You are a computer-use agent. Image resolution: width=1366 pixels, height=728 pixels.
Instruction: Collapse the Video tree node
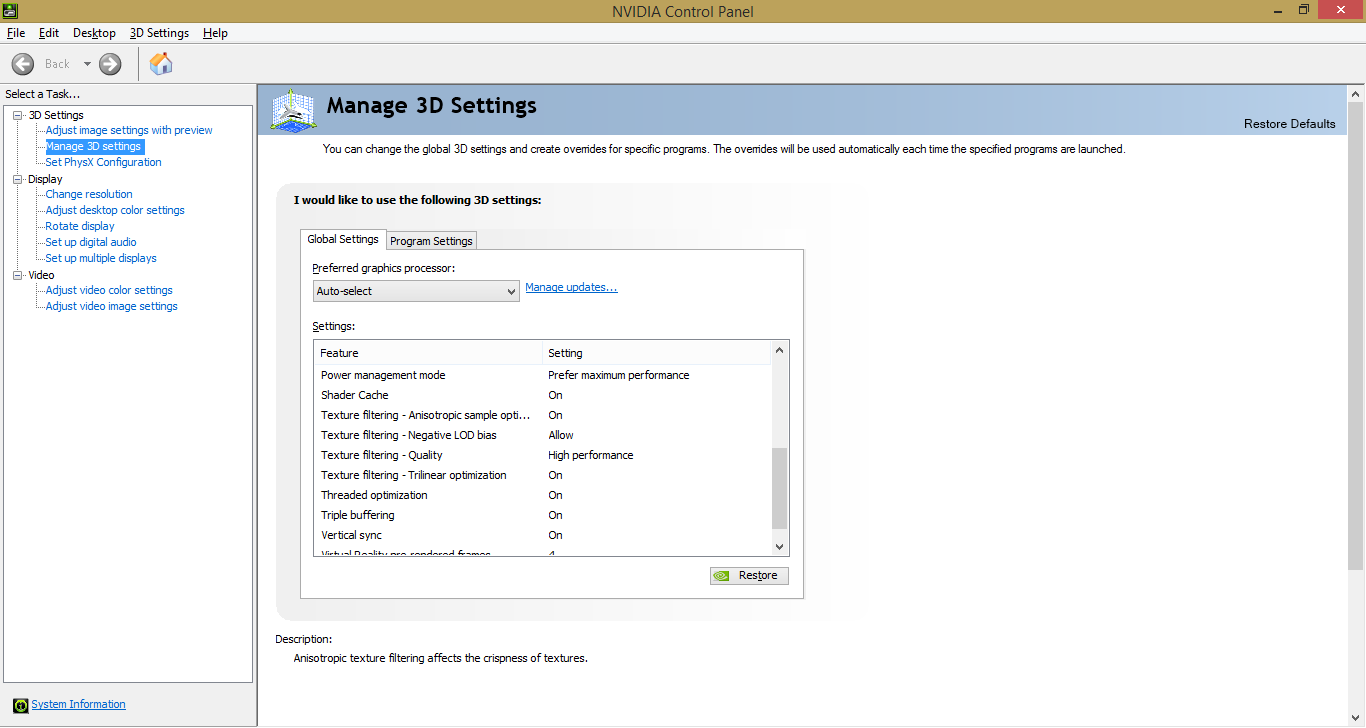coord(17,275)
